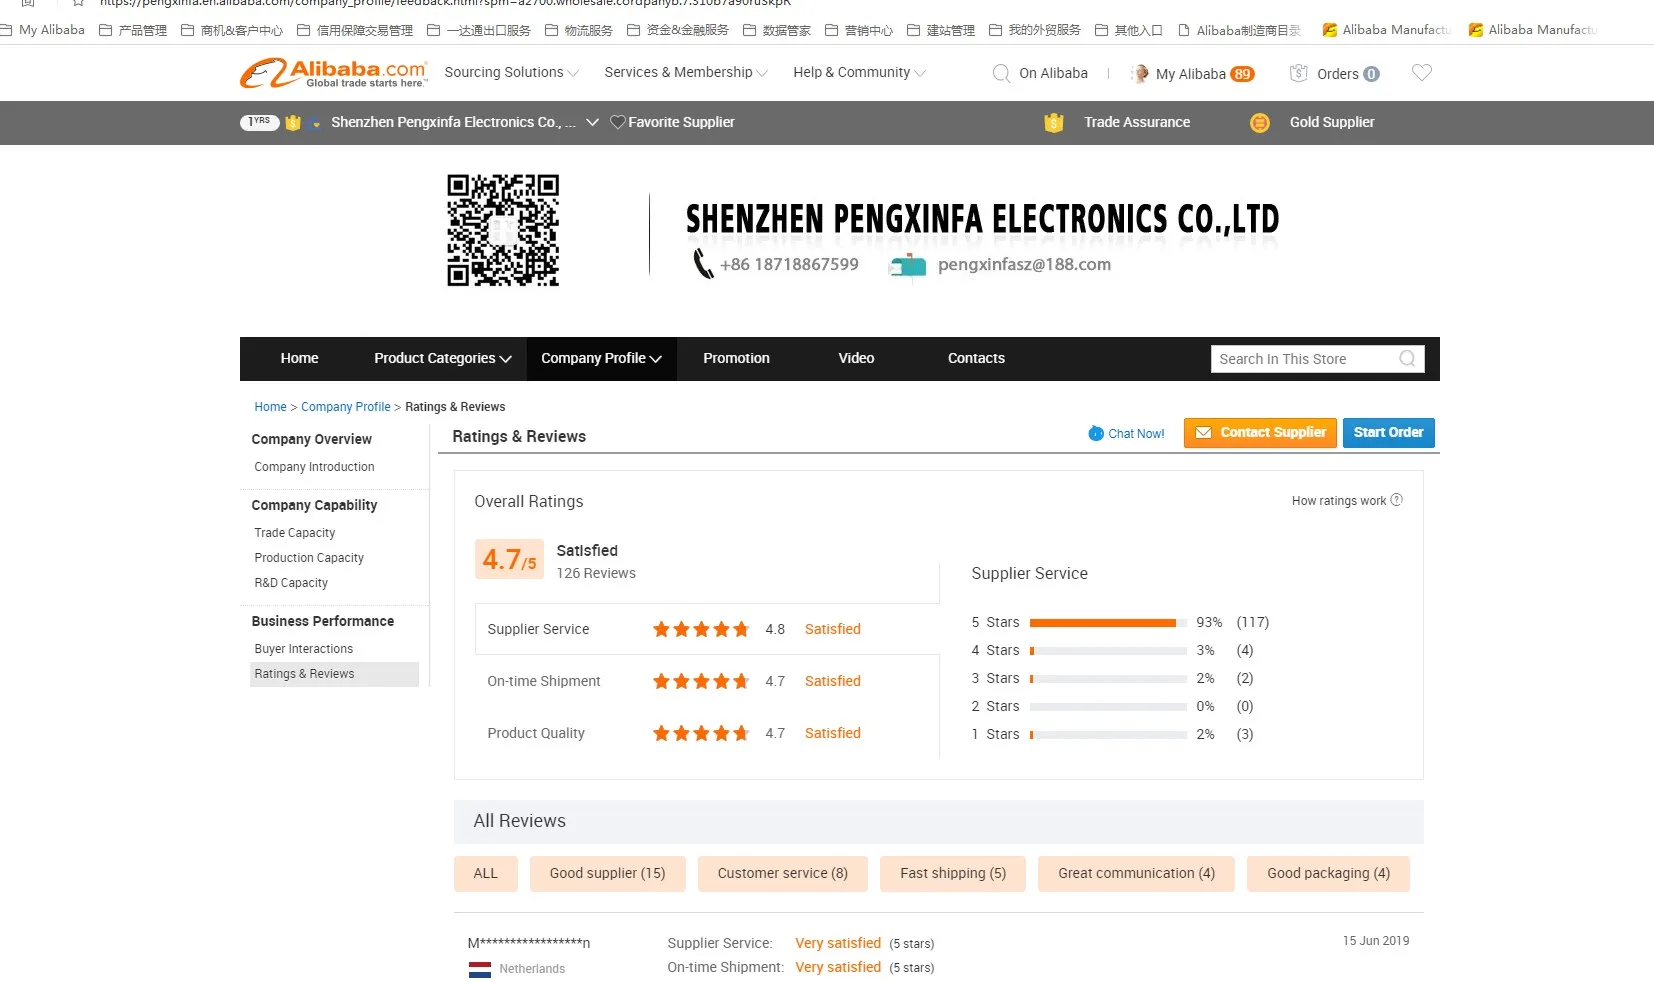Click the Trade Assurance shield icon

pos(1053,122)
